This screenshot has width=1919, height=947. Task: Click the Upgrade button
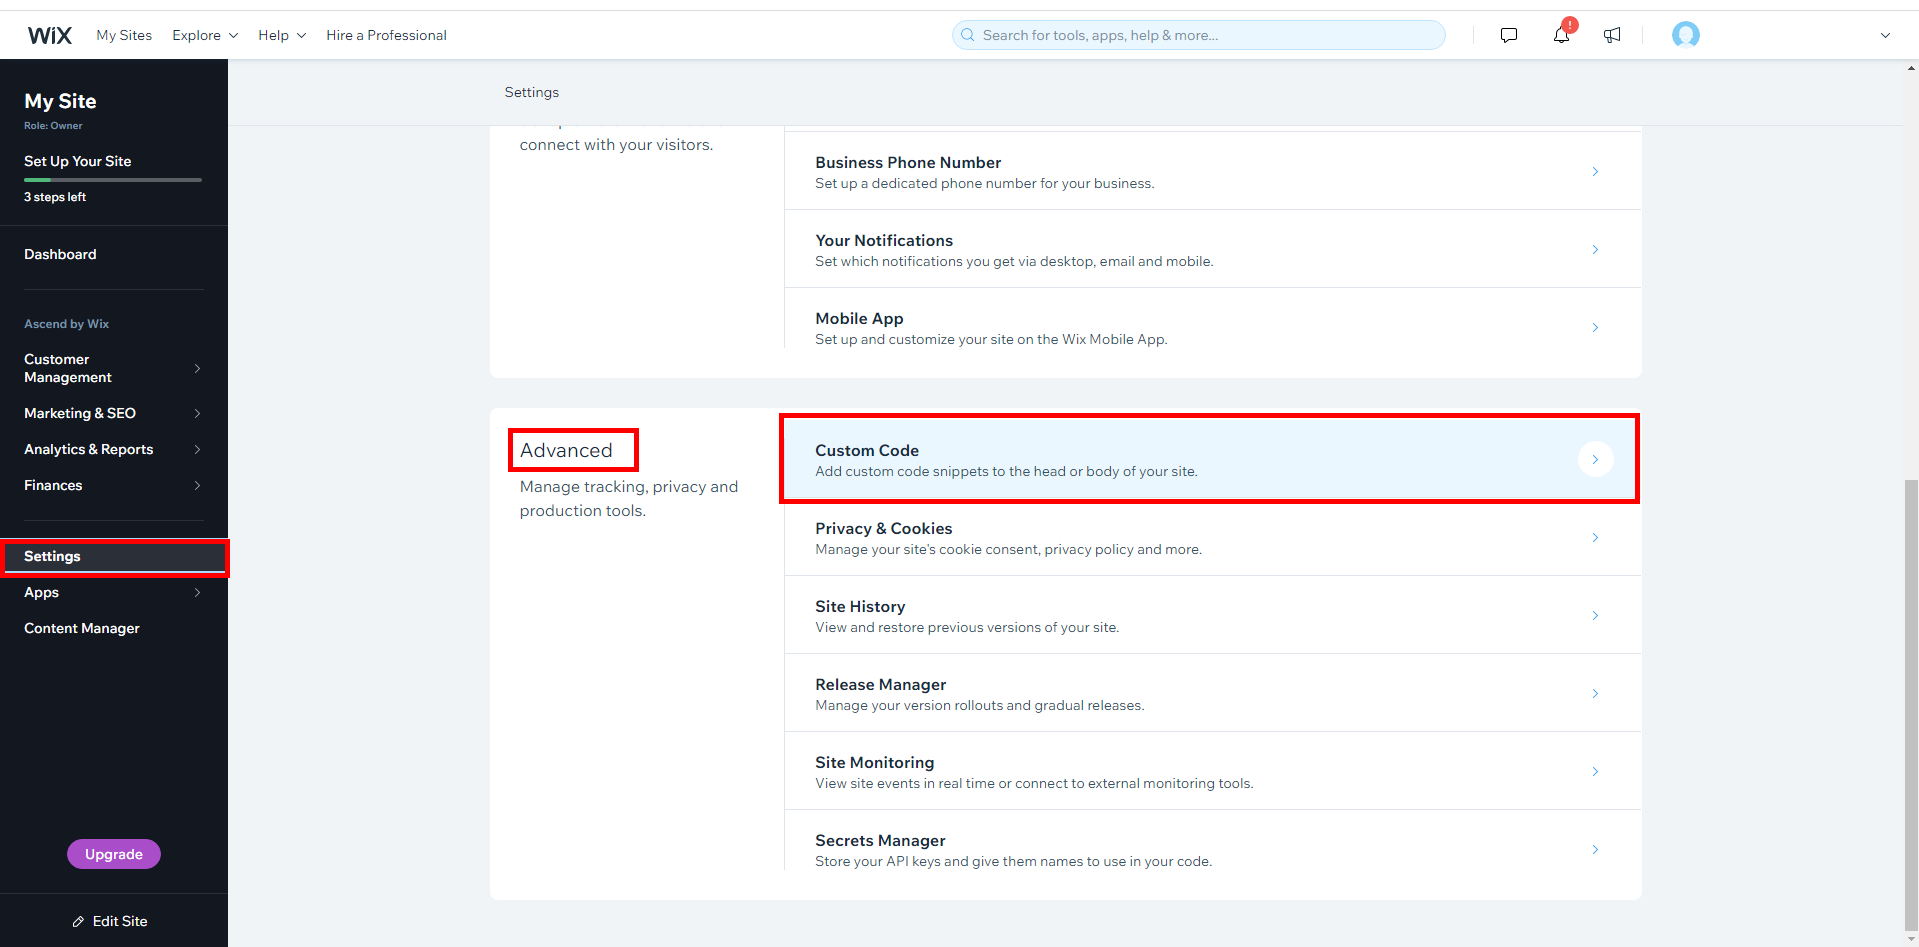click(x=114, y=854)
